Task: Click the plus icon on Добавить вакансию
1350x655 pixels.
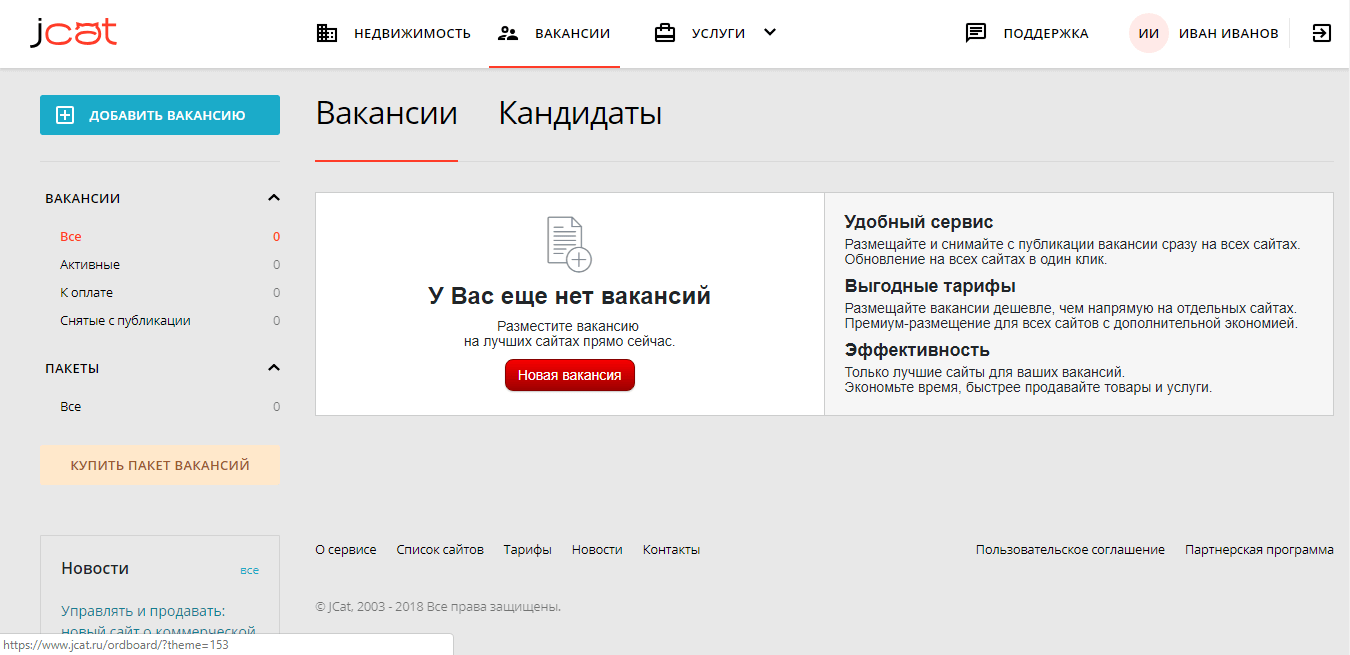Action: pyautogui.click(x=65, y=115)
